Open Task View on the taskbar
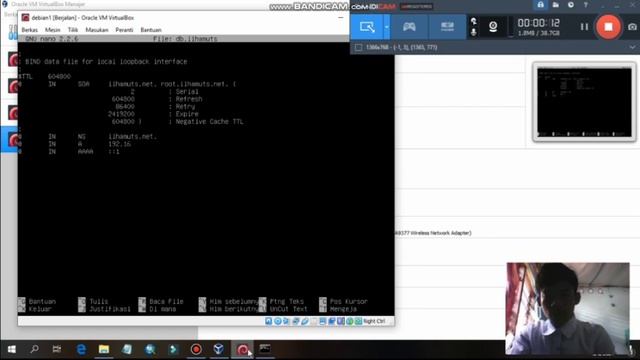The height and width of the screenshot is (360, 640). point(57,349)
